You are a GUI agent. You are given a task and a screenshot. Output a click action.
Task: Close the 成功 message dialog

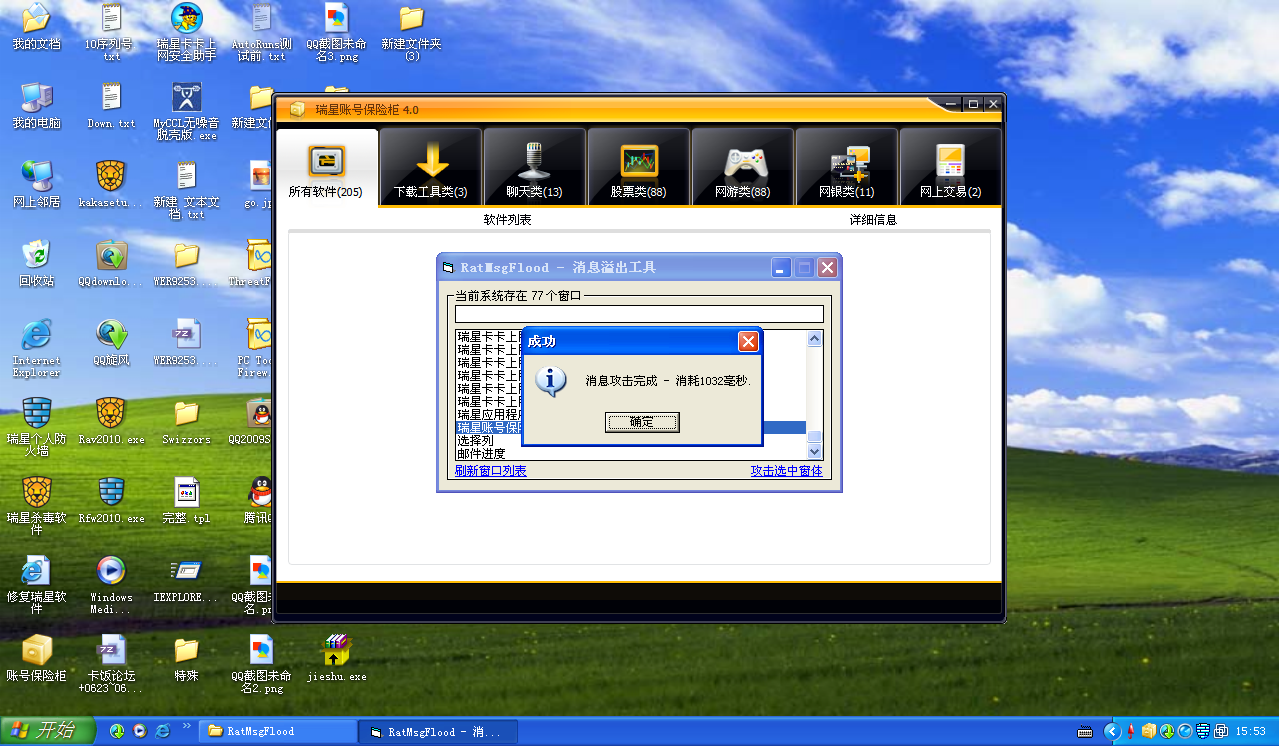click(x=748, y=342)
